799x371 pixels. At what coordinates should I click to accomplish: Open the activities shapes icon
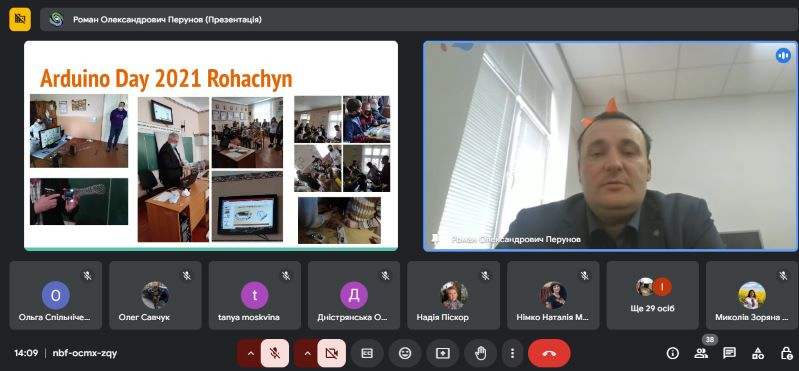point(758,353)
